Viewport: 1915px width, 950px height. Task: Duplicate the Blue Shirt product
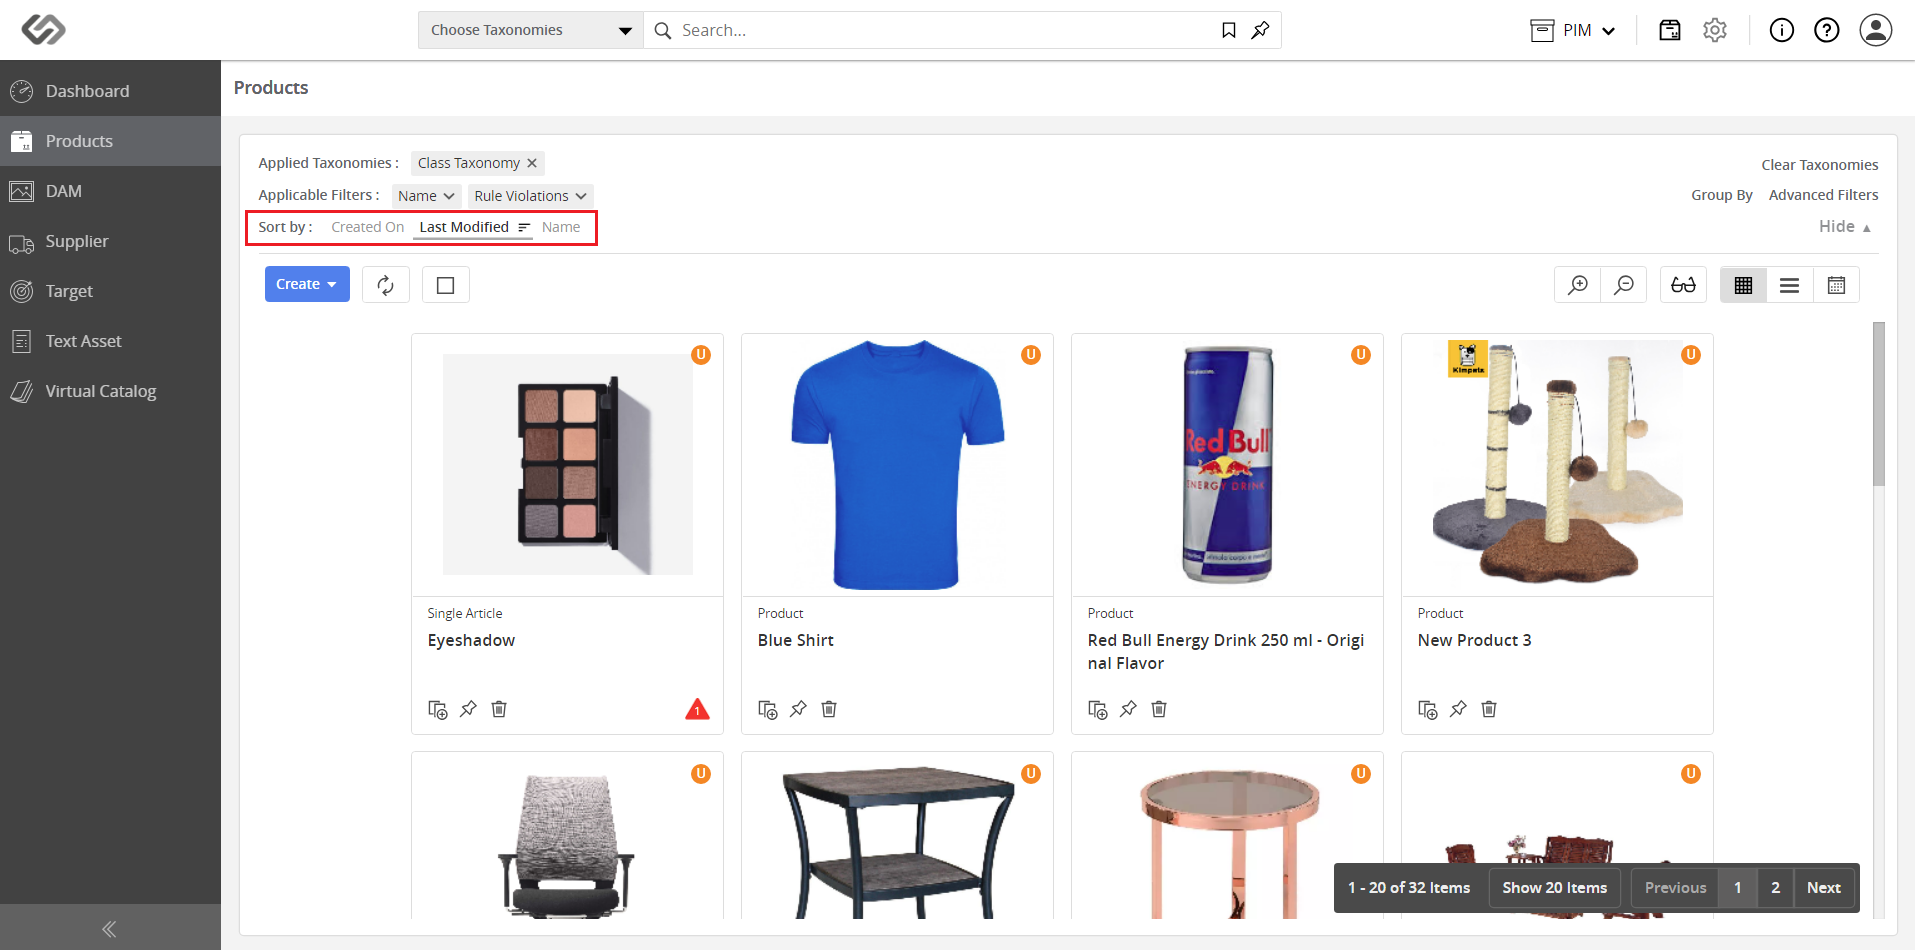click(x=768, y=709)
